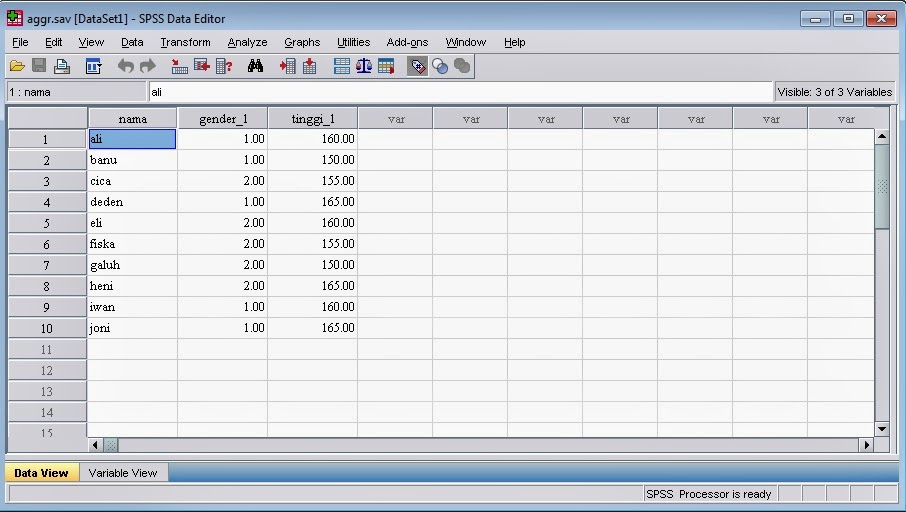This screenshot has width=906, height=512.
Task: Click the Go to Variable icon
Action: click(x=202, y=66)
